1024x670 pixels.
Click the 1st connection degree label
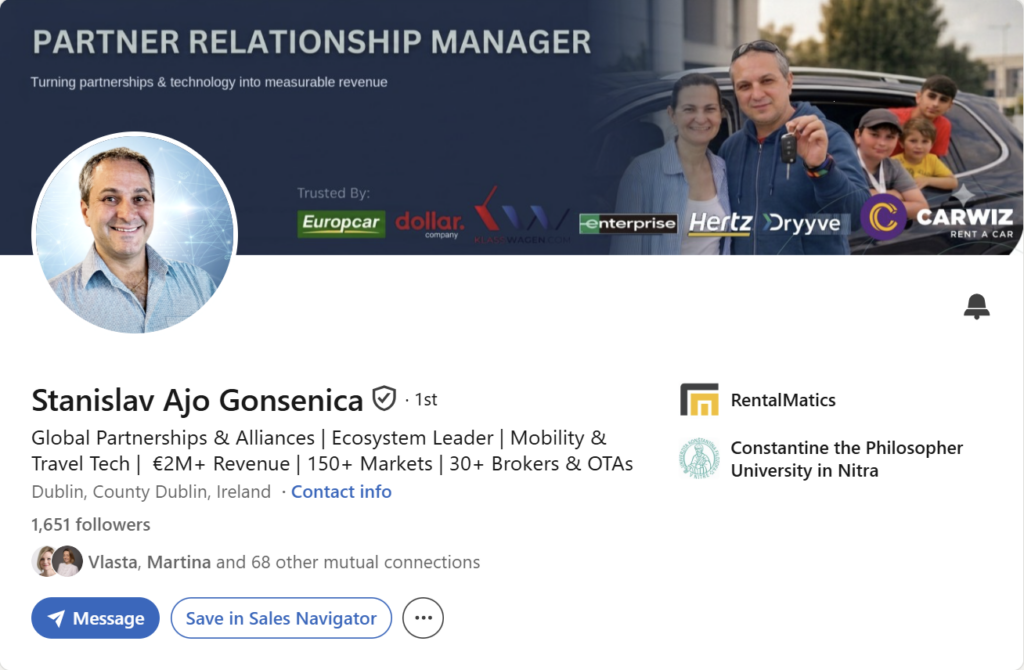tap(426, 399)
